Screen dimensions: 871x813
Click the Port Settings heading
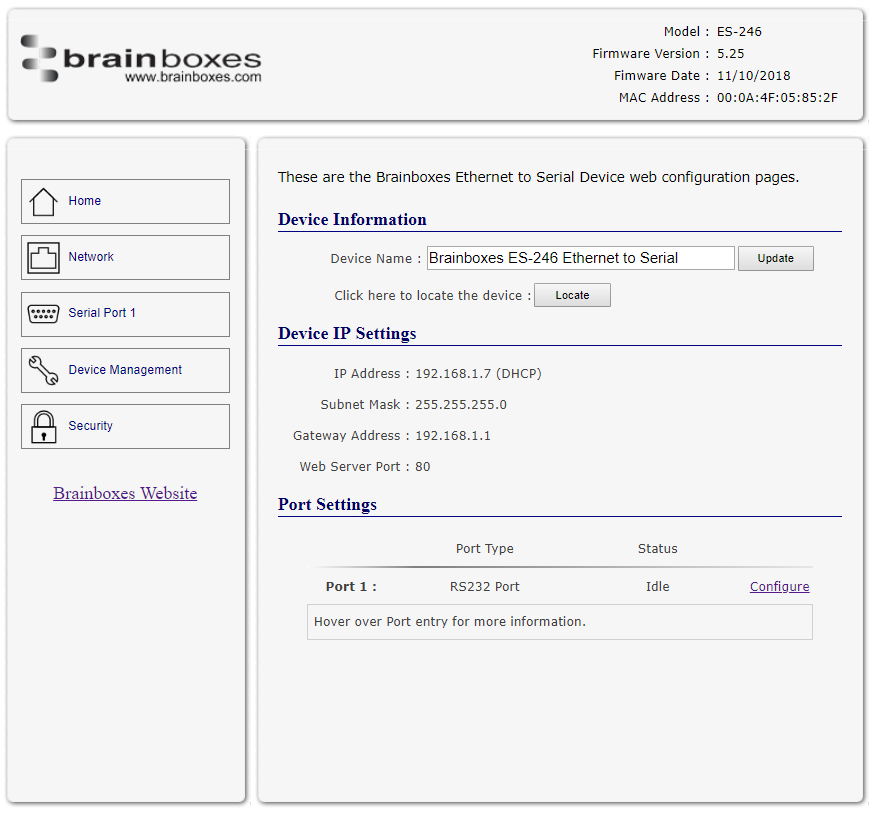(x=327, y=504)
